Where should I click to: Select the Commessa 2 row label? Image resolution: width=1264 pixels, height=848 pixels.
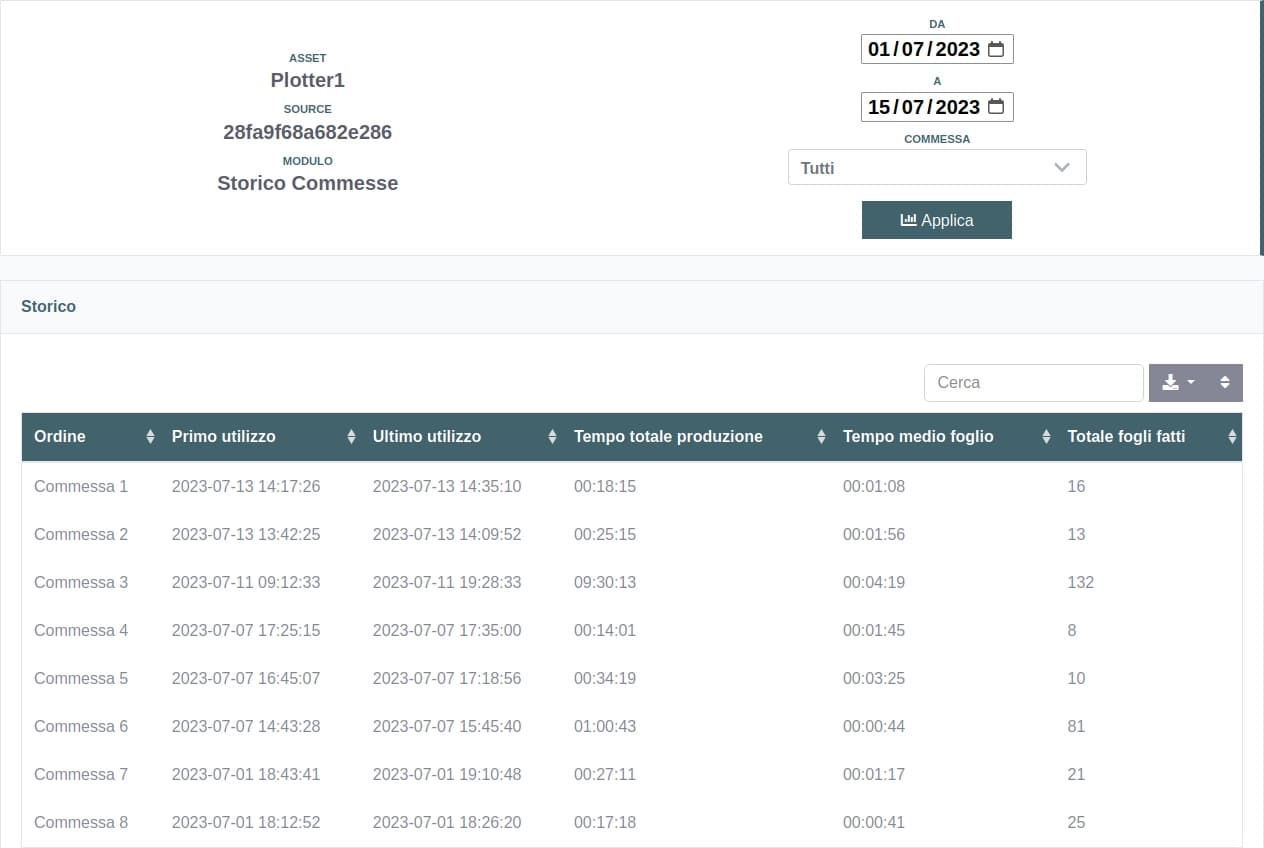(x=81, y=534)
